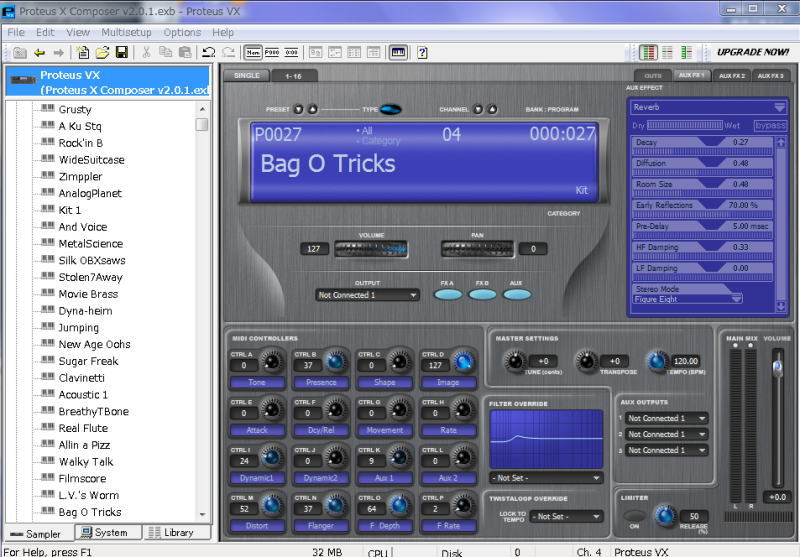Open the Output 'Not Connected 1' dropdown
Screen dimensions: 800x557
367,295
